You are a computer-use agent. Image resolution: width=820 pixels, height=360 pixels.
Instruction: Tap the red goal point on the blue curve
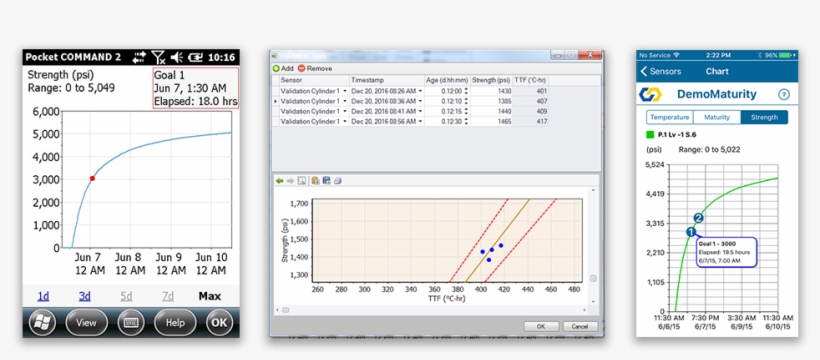tap(92, 178)
